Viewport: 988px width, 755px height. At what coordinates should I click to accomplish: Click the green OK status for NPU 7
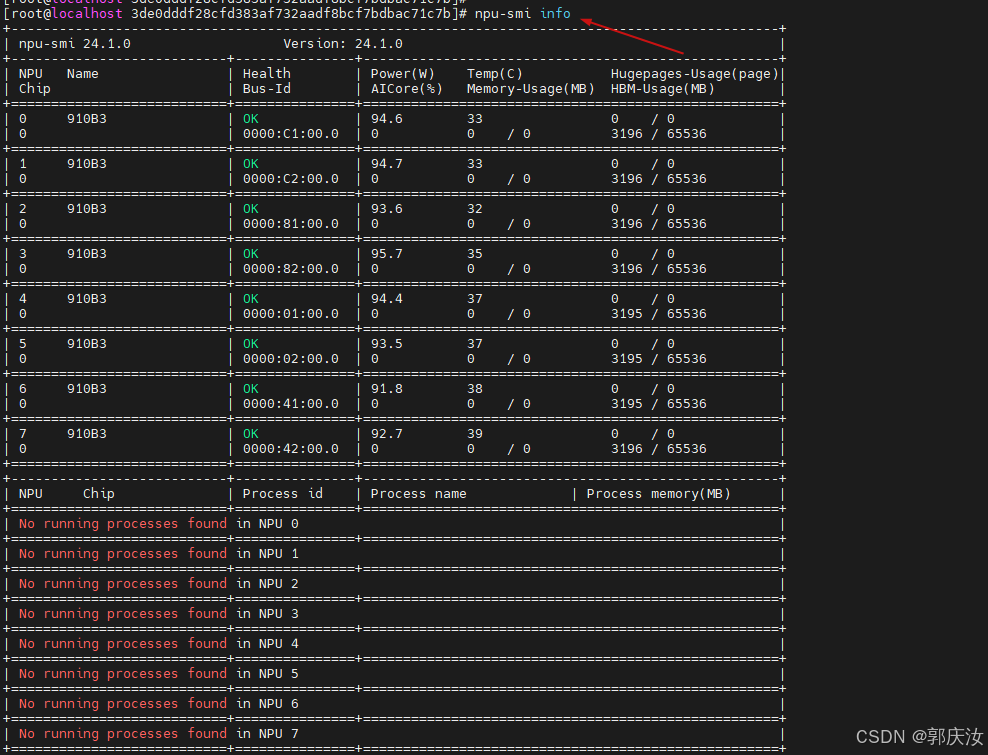[250, 434]
